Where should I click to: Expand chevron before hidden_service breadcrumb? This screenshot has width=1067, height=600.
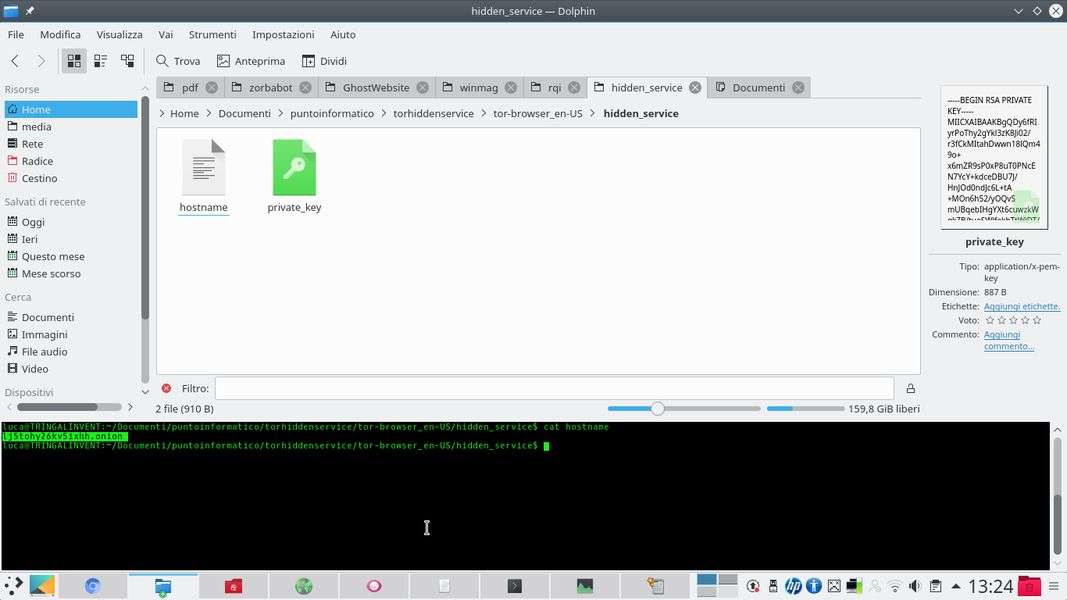[x=593, y=114]
